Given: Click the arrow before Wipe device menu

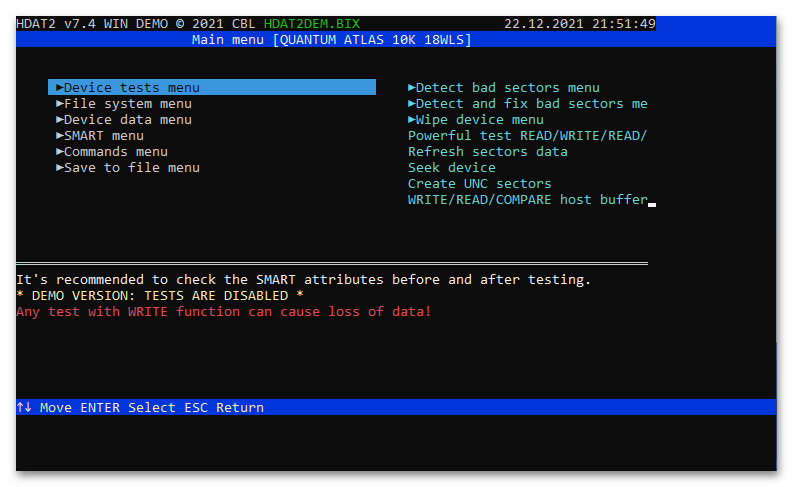Looking at the screenshot, I should click(412, 120).
